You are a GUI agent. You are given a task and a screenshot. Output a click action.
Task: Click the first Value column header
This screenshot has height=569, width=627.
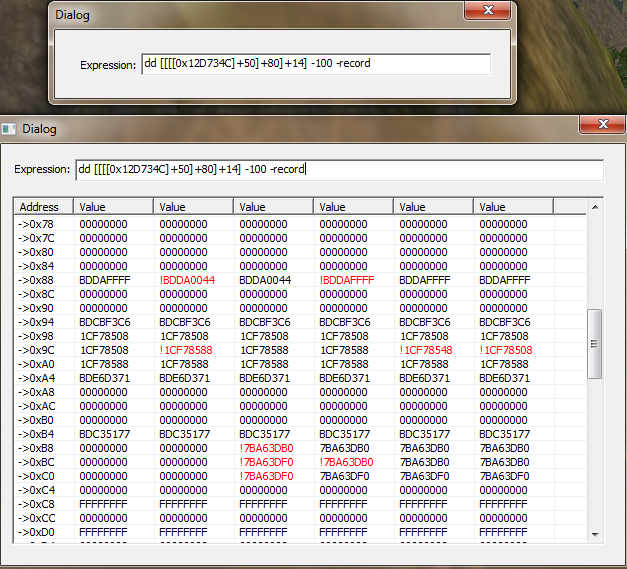113,207
